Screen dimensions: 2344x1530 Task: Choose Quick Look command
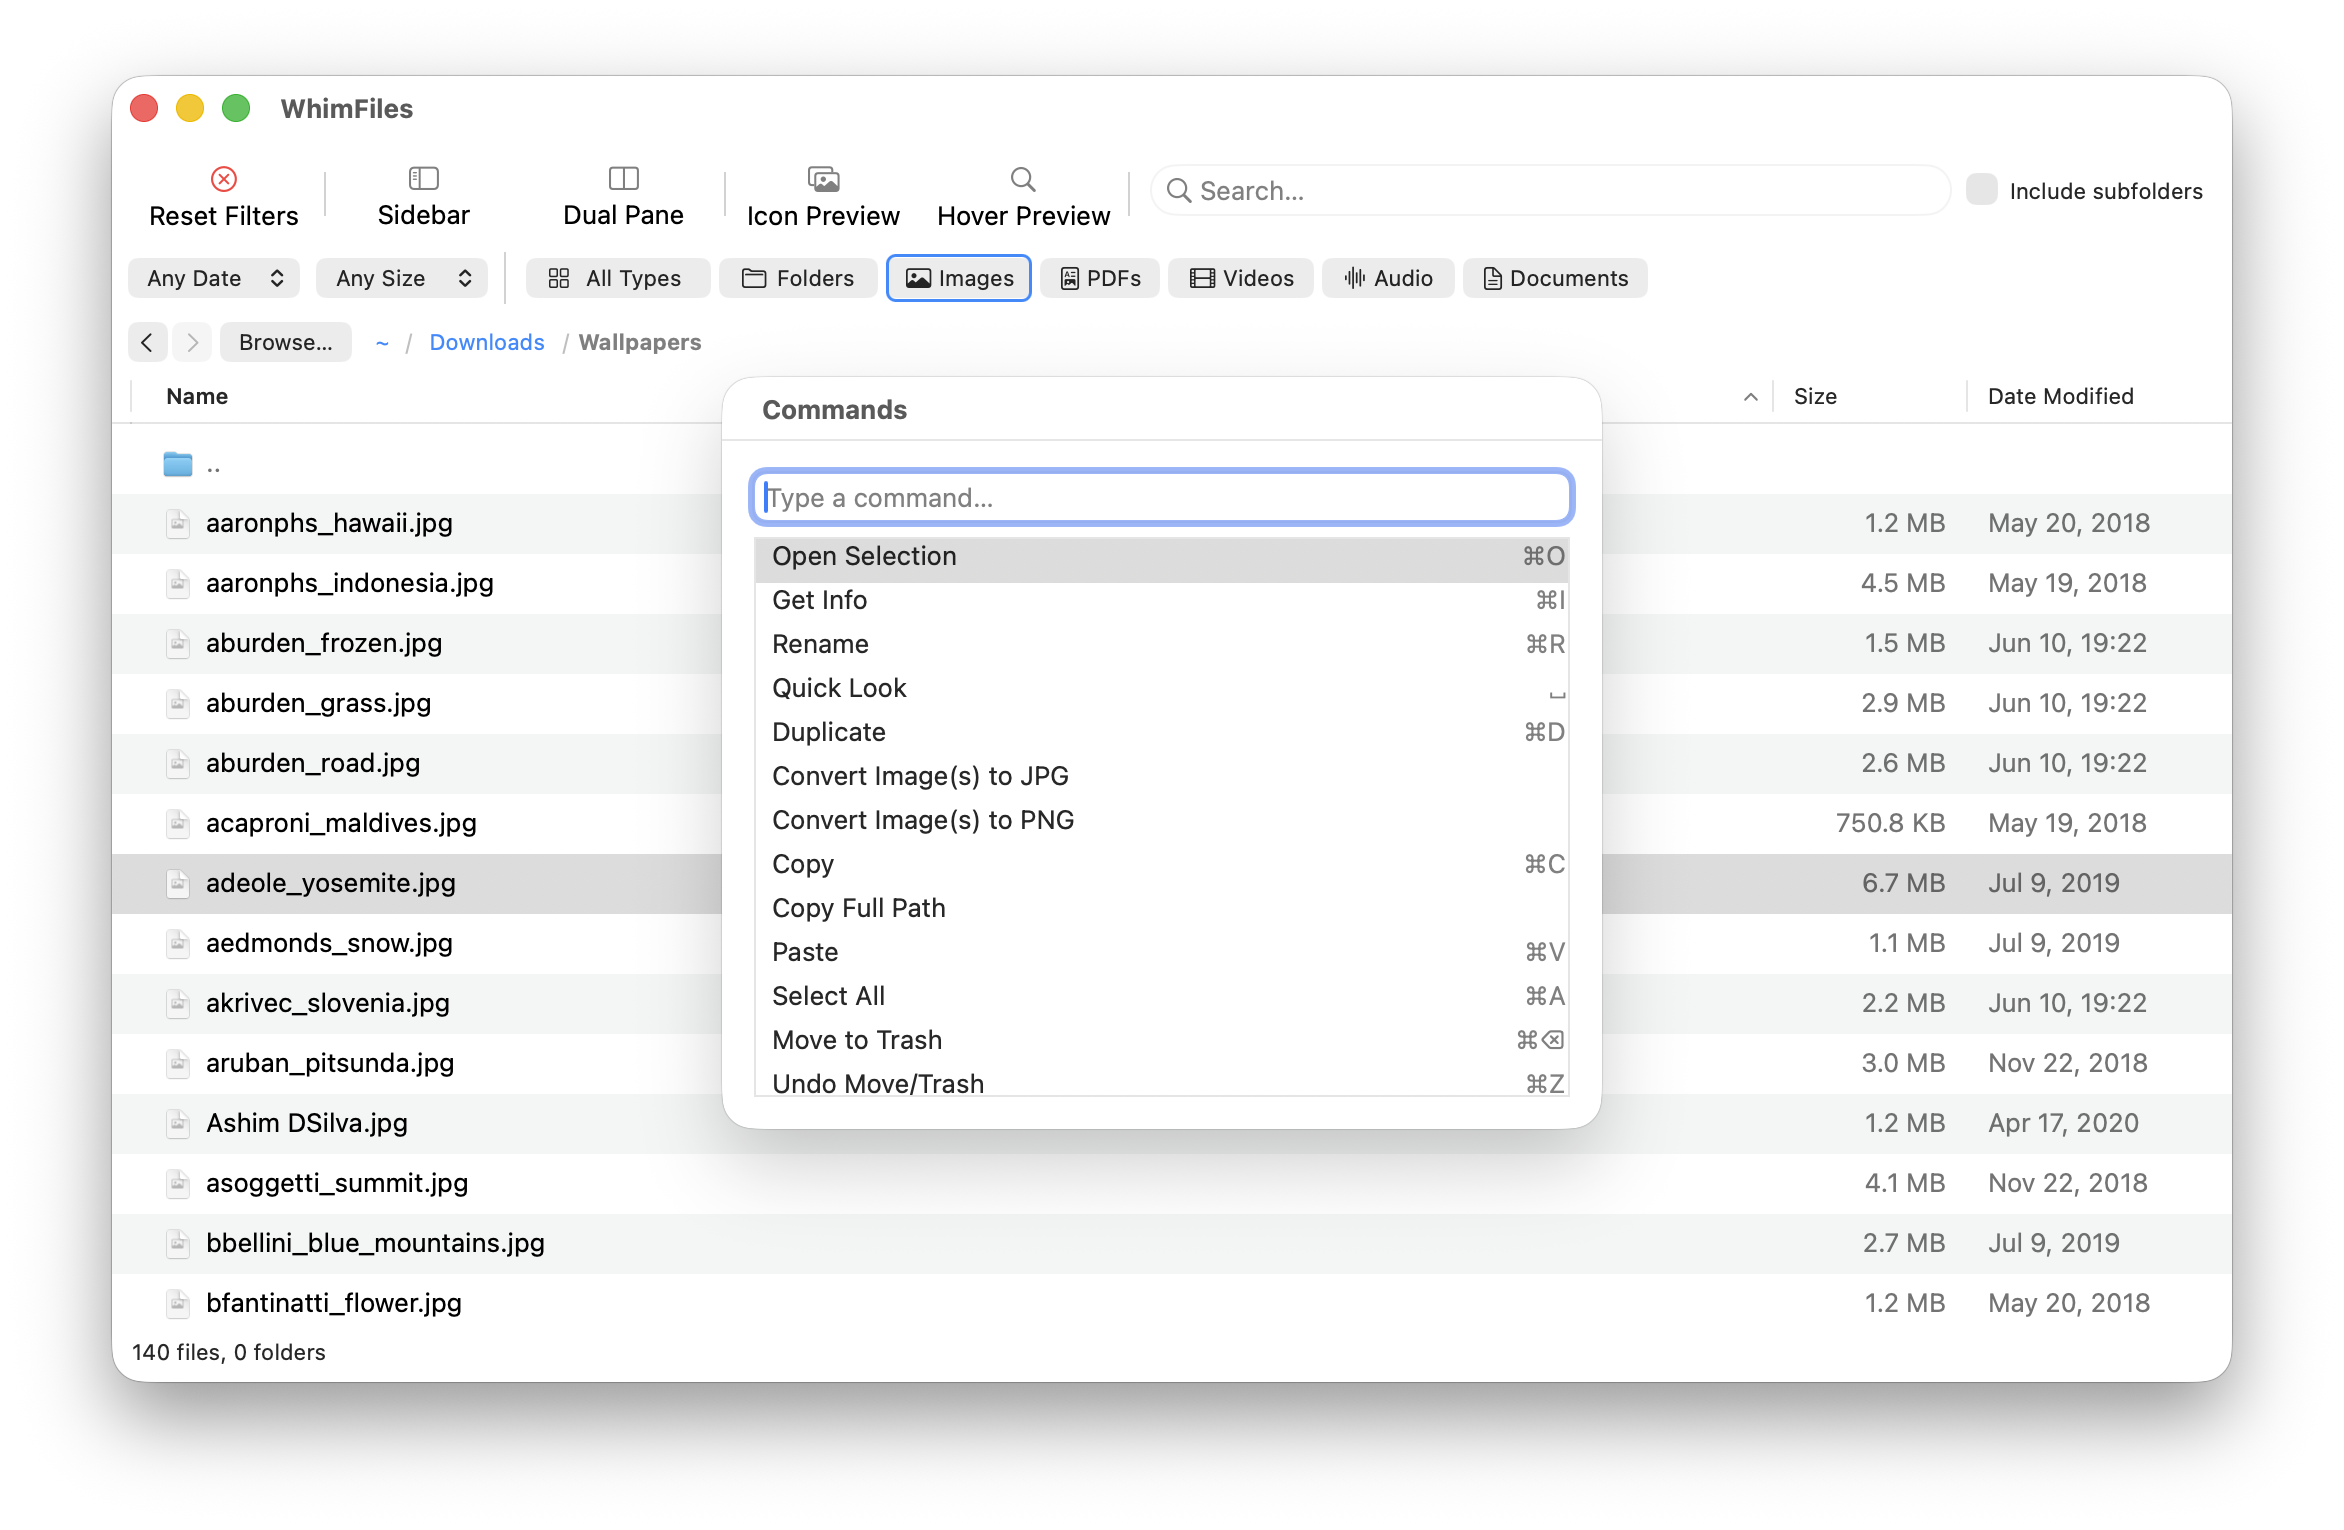[x=1162, y=689]
